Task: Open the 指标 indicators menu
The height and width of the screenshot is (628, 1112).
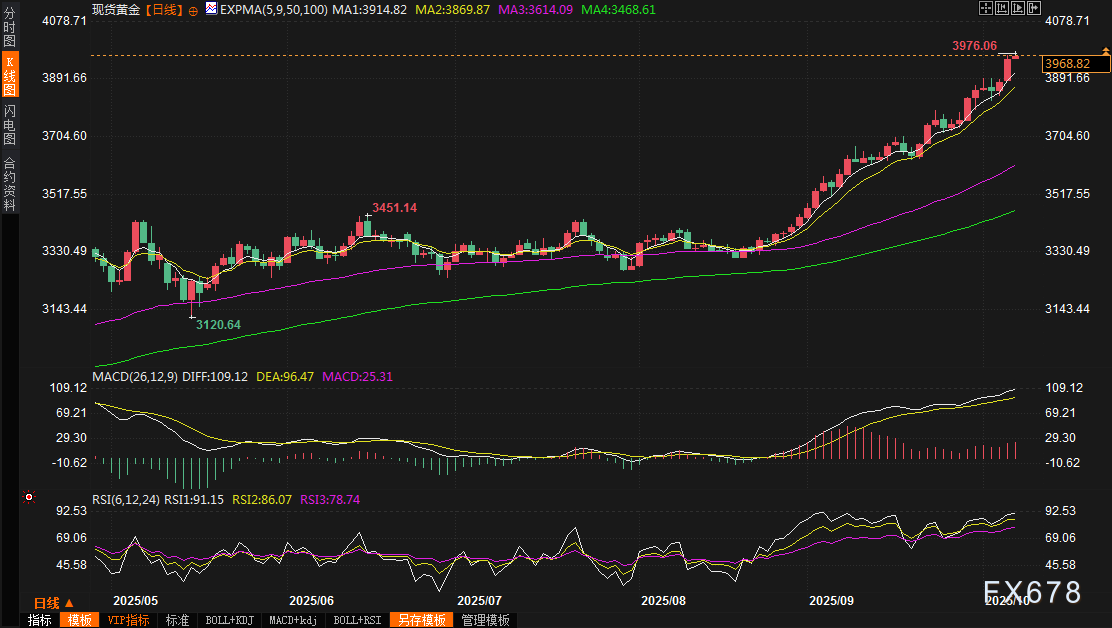Action: (40, 620)
